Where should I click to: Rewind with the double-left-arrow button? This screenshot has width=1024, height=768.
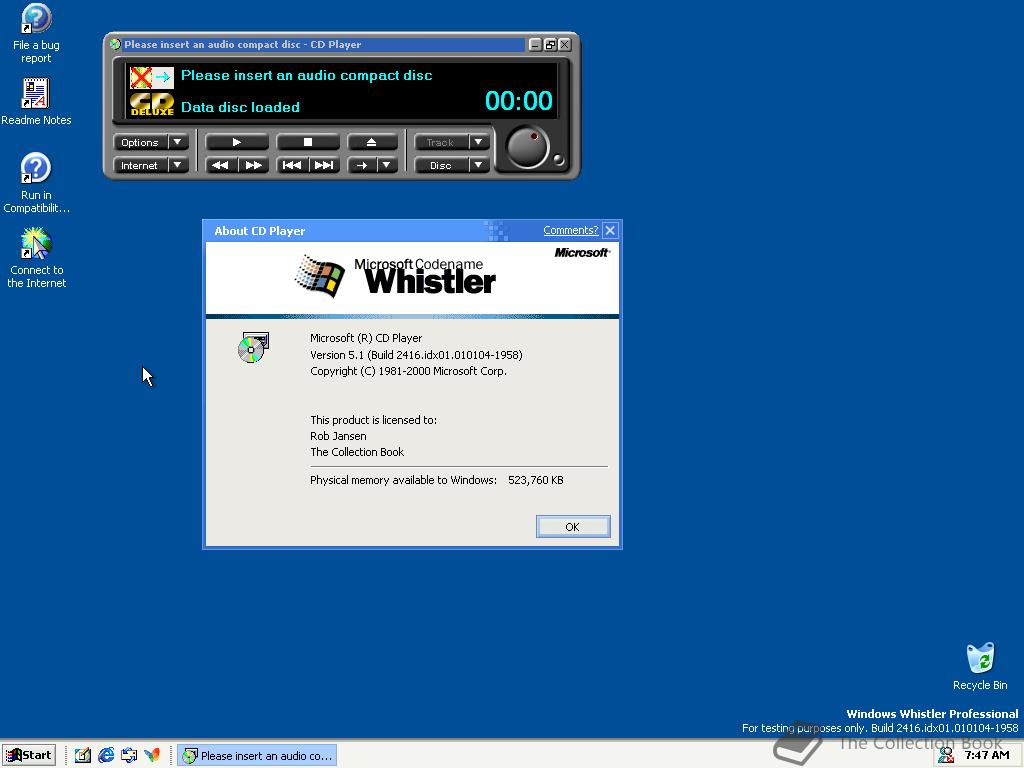[x=221, y=165]
